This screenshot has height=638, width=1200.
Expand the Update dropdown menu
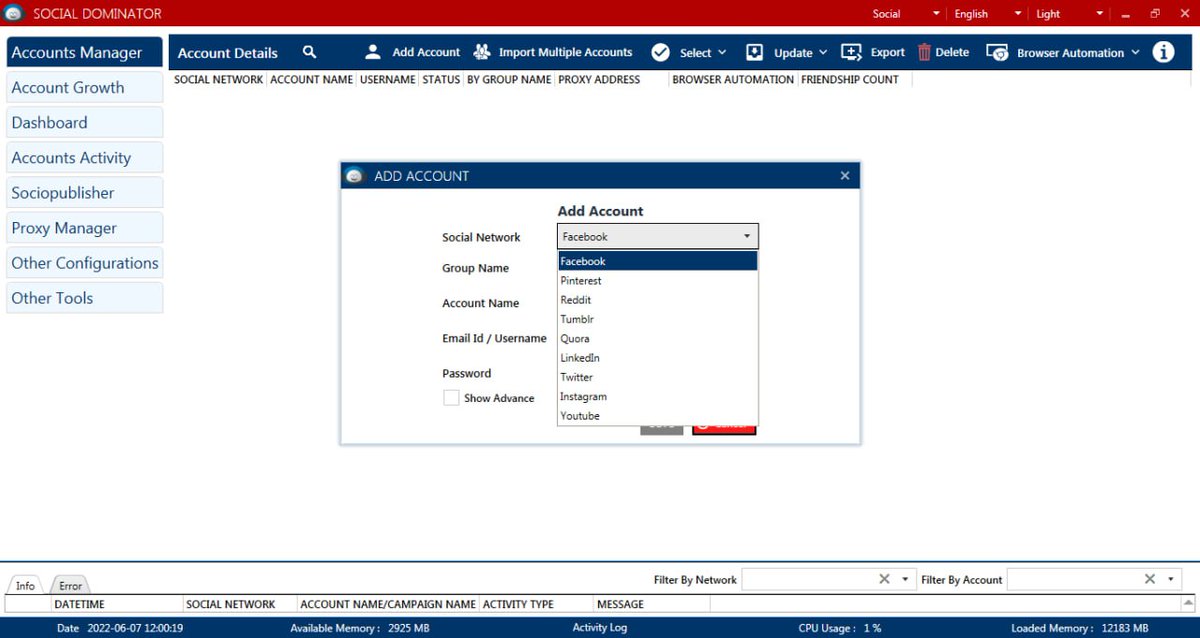click(x=823, y=53)
